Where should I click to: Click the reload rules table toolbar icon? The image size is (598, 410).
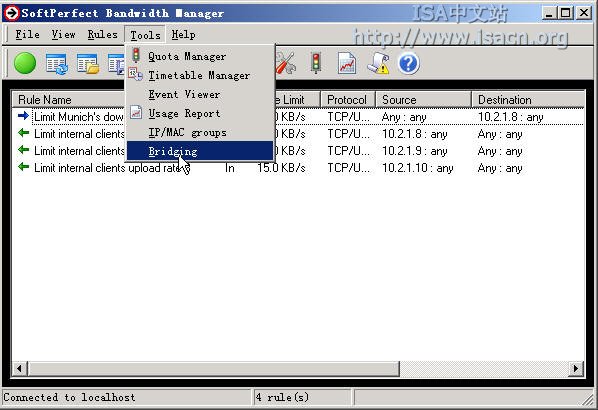coord(57,64)
